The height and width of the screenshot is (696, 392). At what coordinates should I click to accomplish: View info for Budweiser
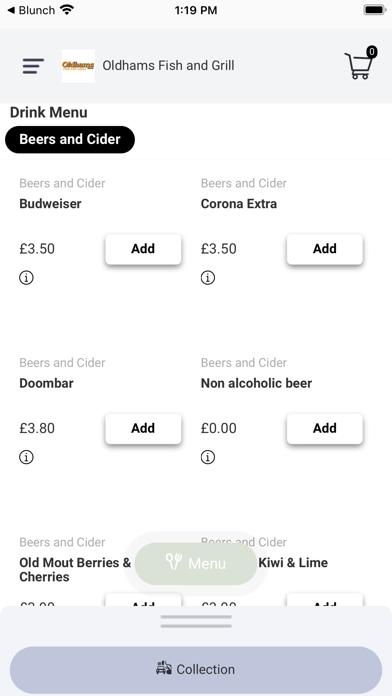pyautogui.click(x=26, y=278)
